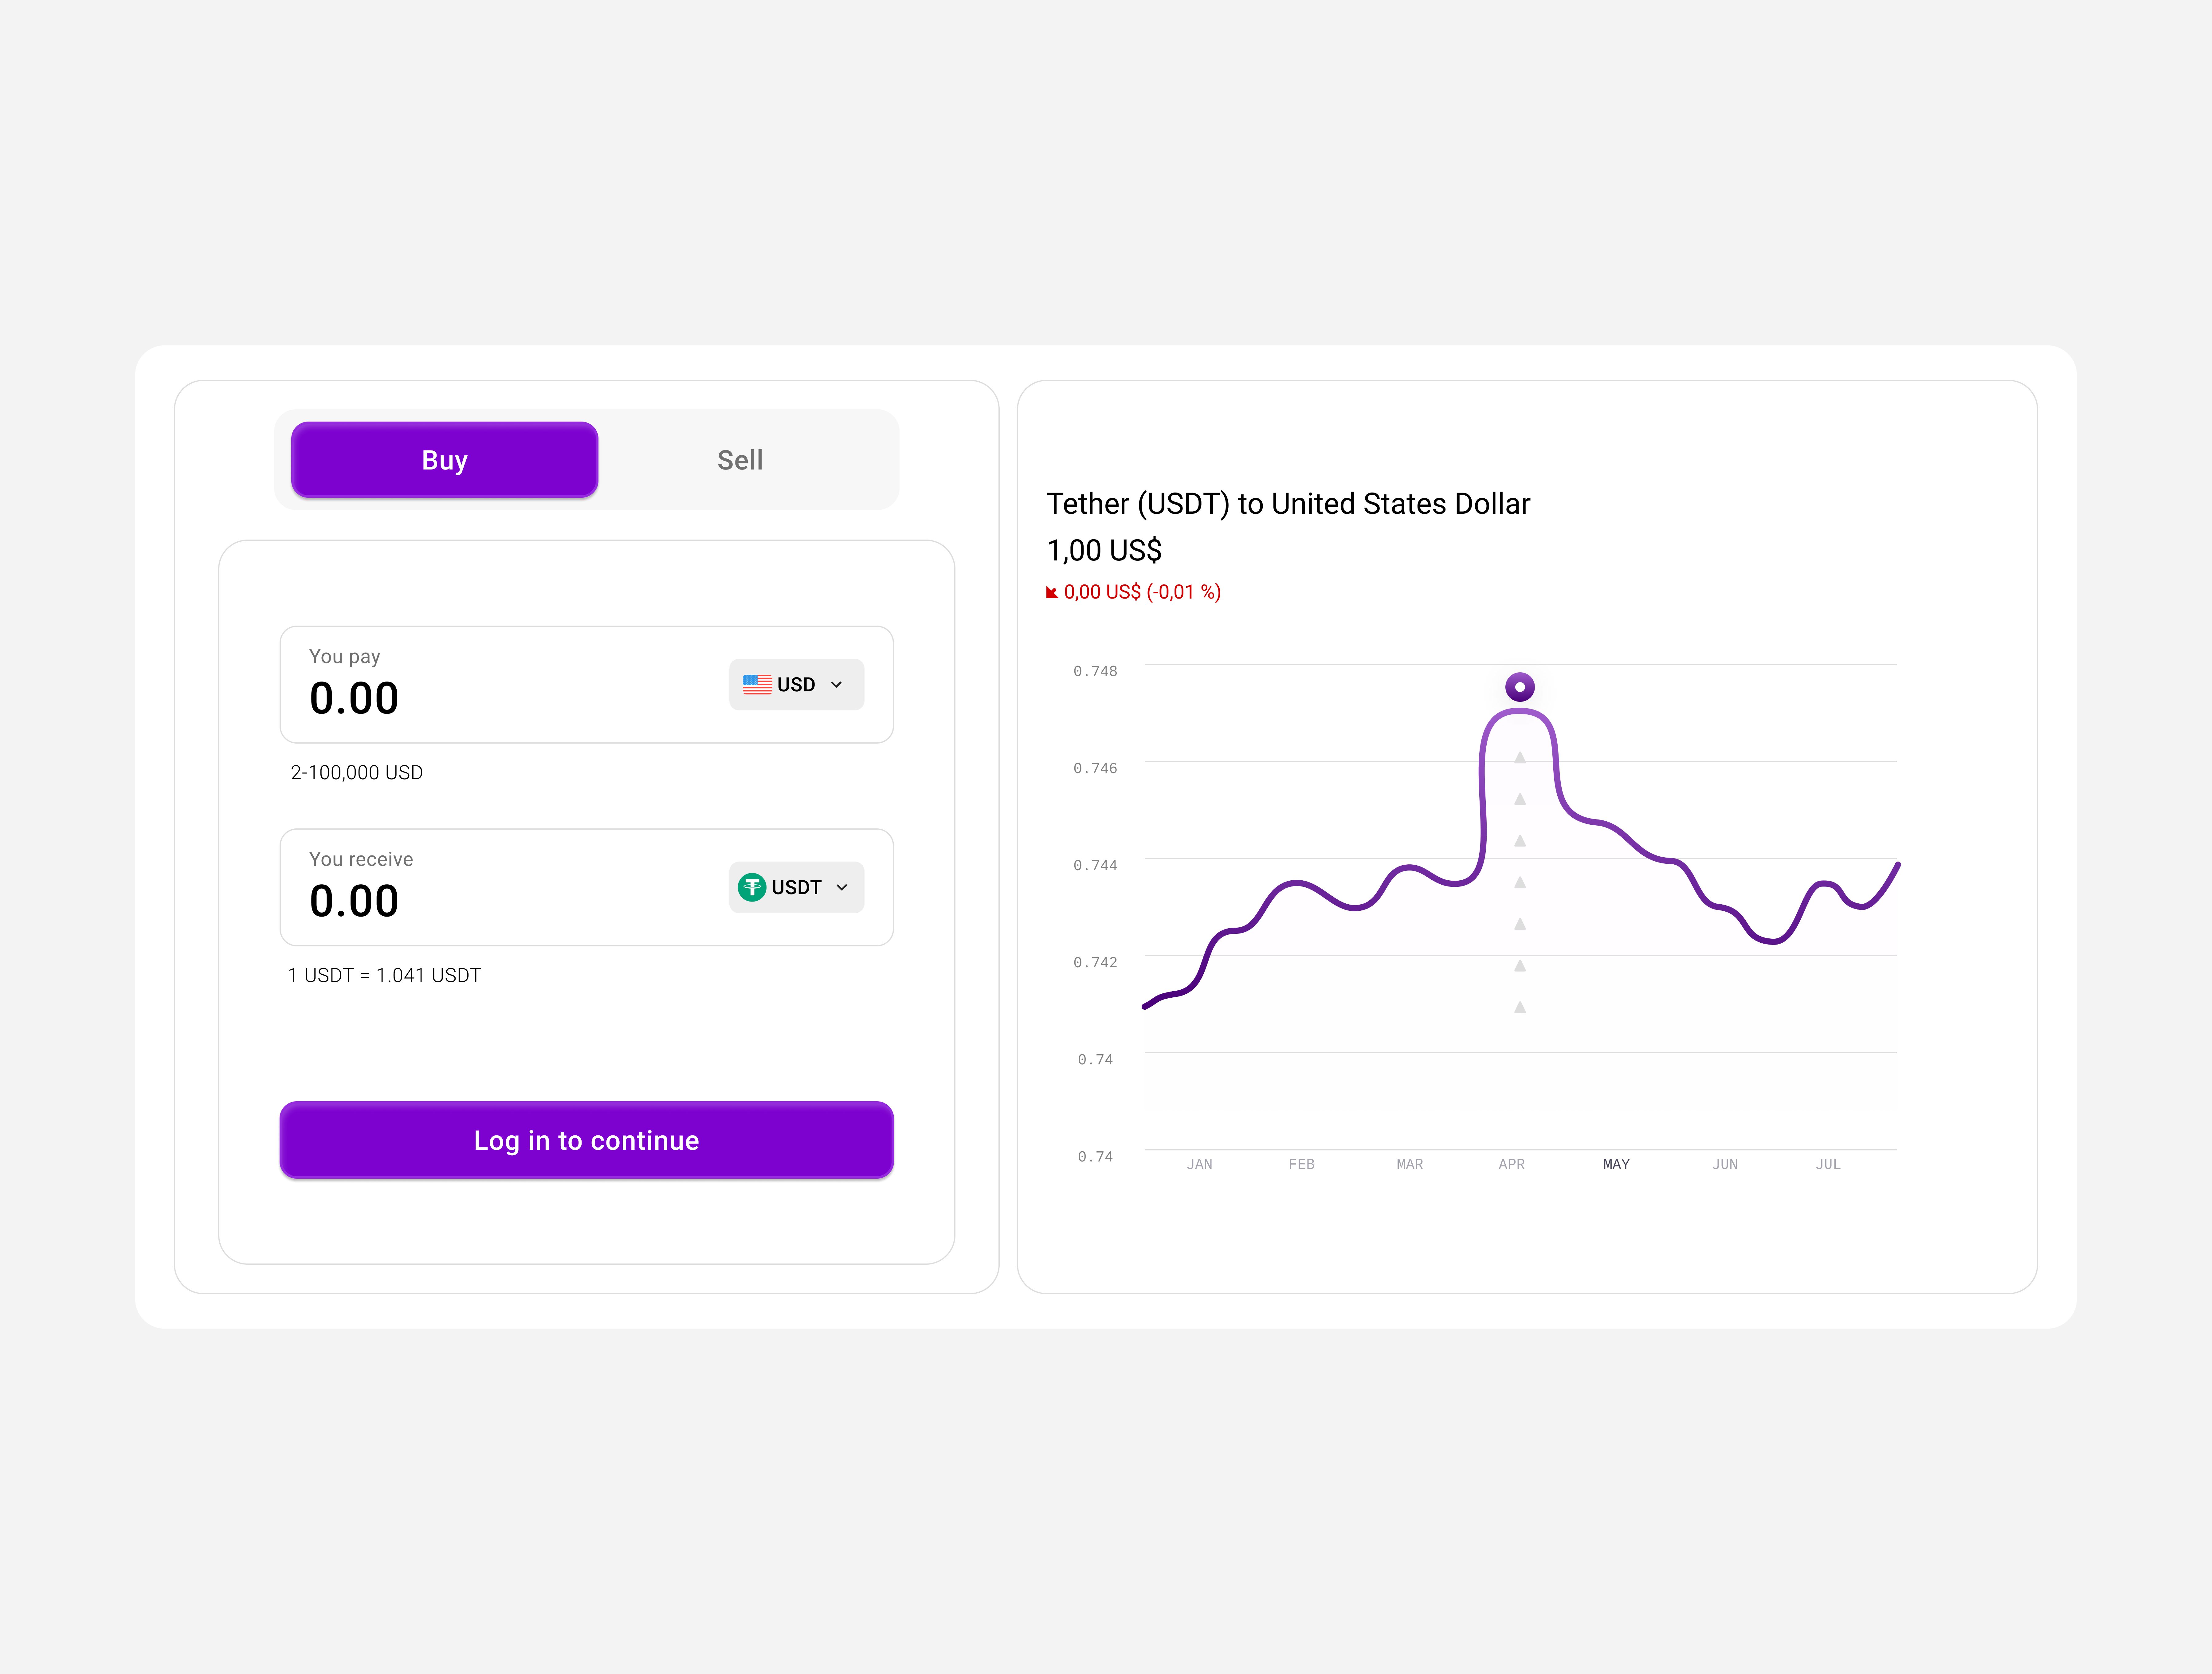
Task: Expand the receive currency dropdown
Action: coord(795,887)
